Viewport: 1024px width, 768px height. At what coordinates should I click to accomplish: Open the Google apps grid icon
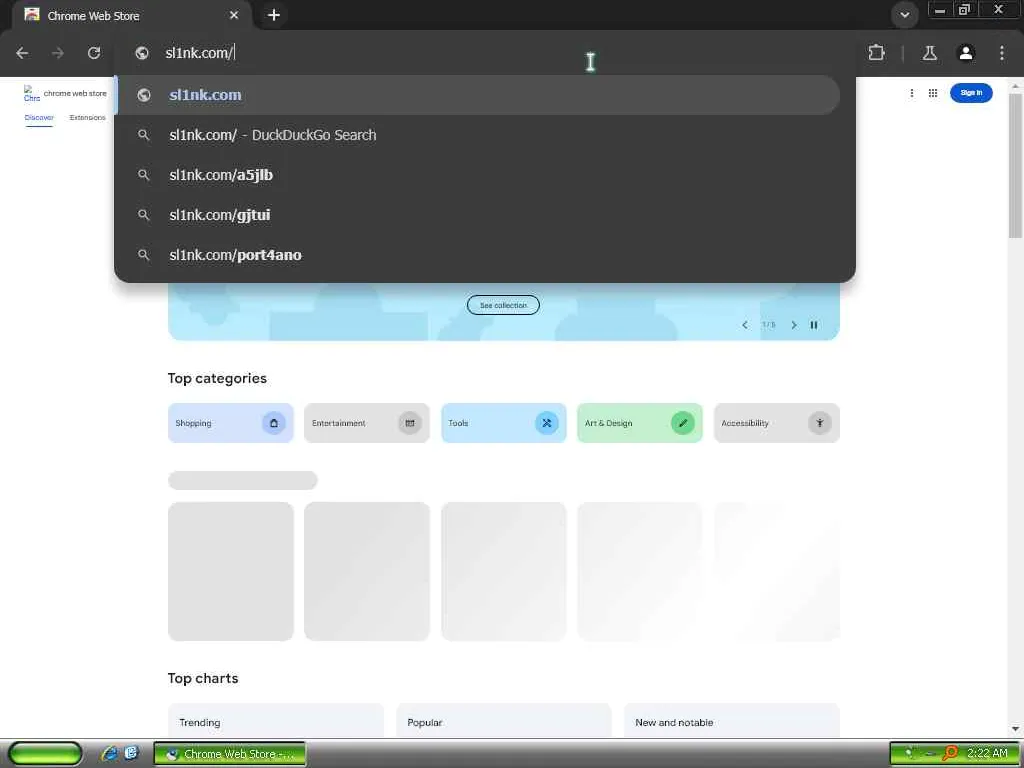933,93
